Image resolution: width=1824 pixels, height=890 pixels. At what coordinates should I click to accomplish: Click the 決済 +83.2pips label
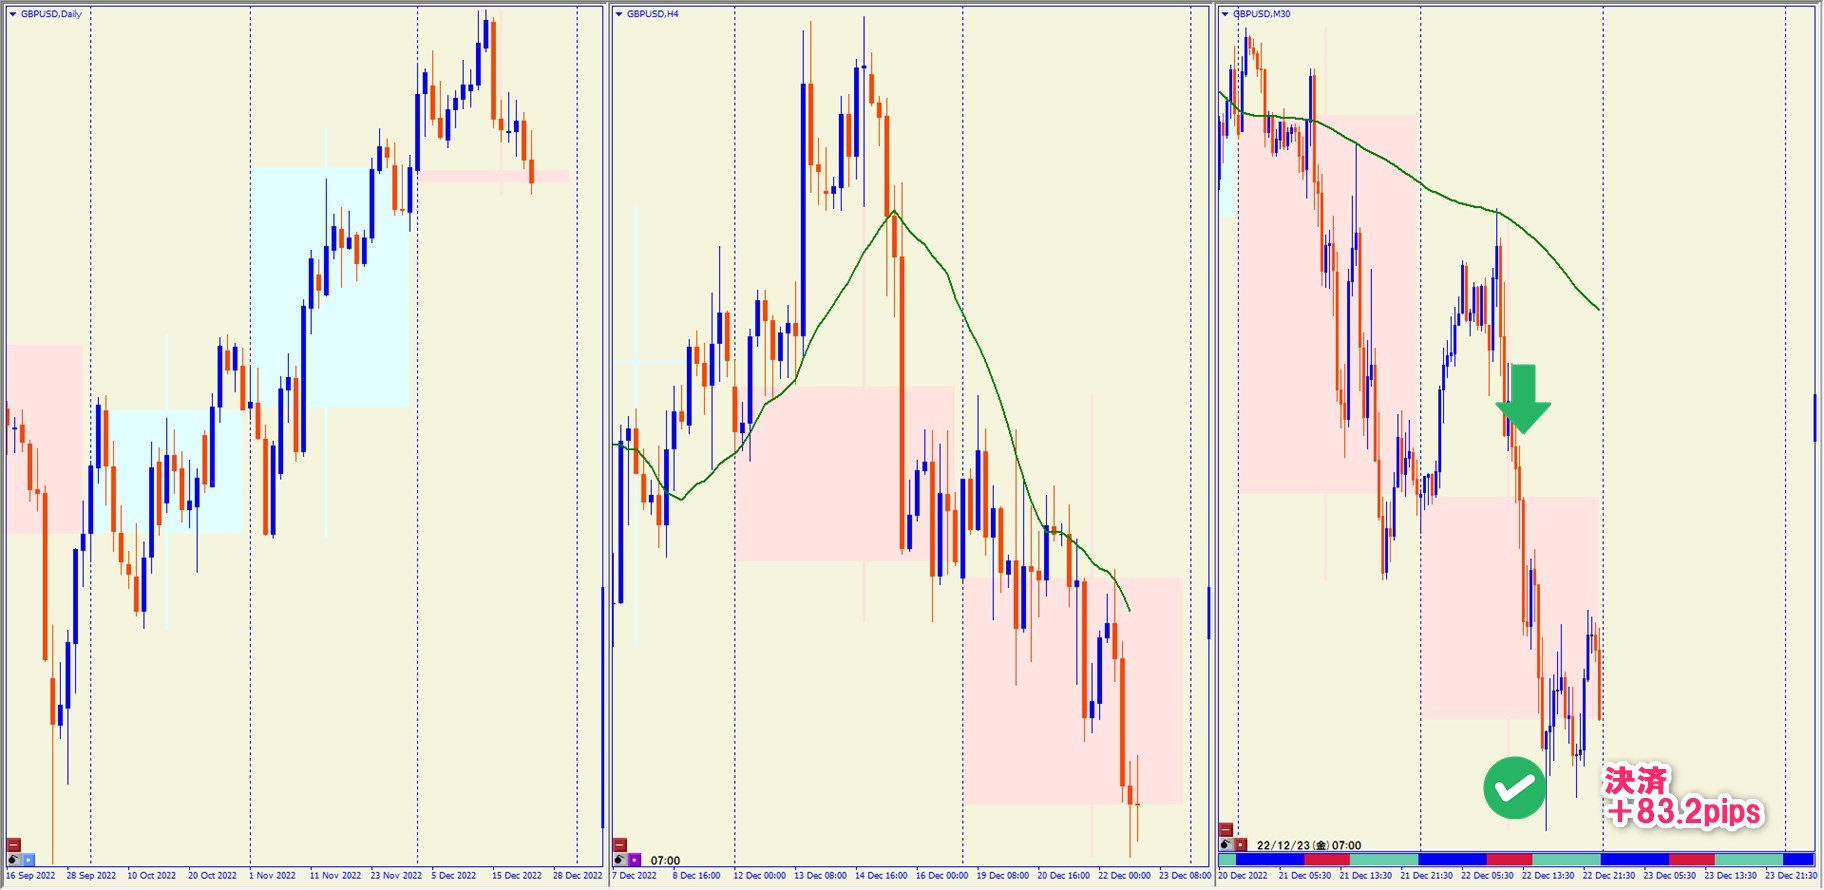pyautogui.click(x=1683, y=797)
